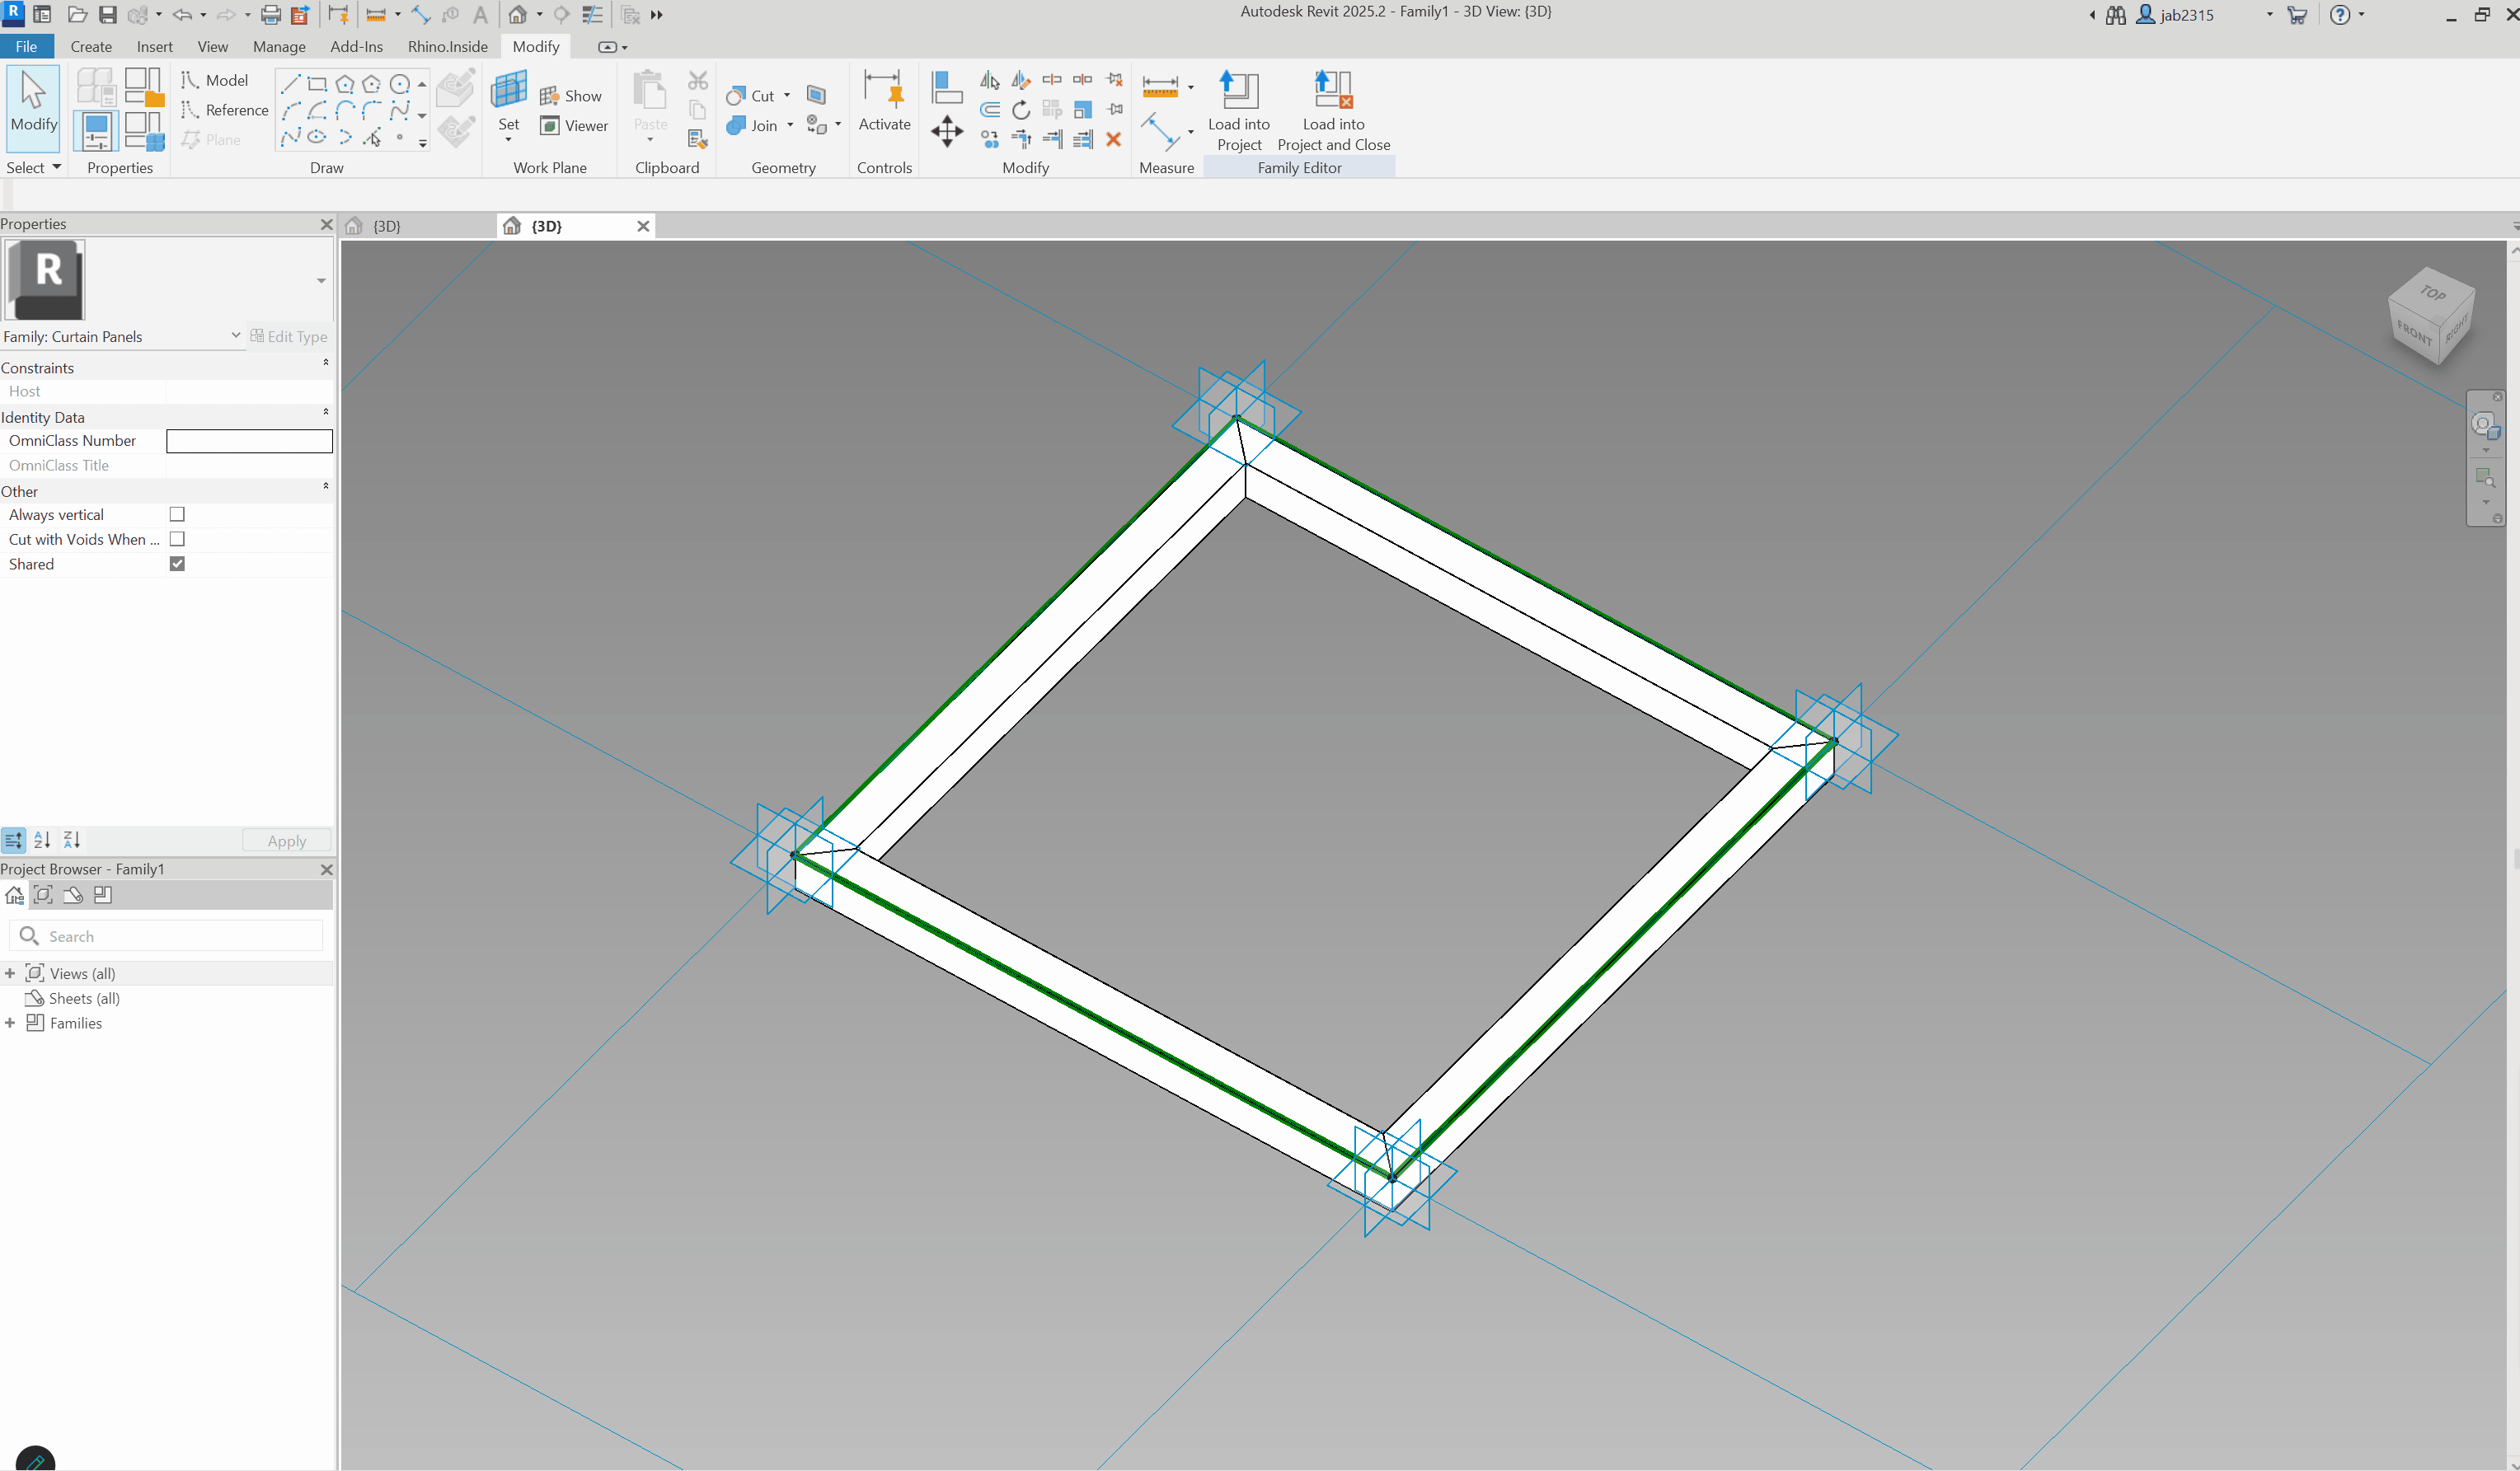Screen dimensions: 2520x1471
Task: Click the Show work plane button
Action: pos(571,96)
